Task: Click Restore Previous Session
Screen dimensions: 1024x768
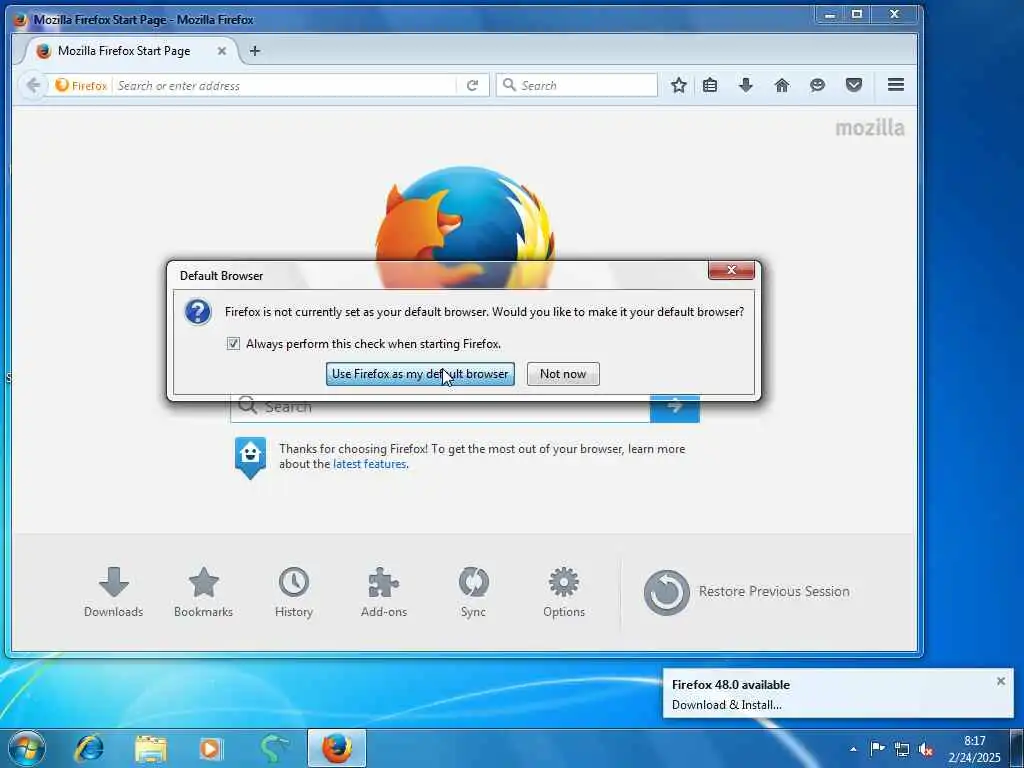Action: [746, 592]
